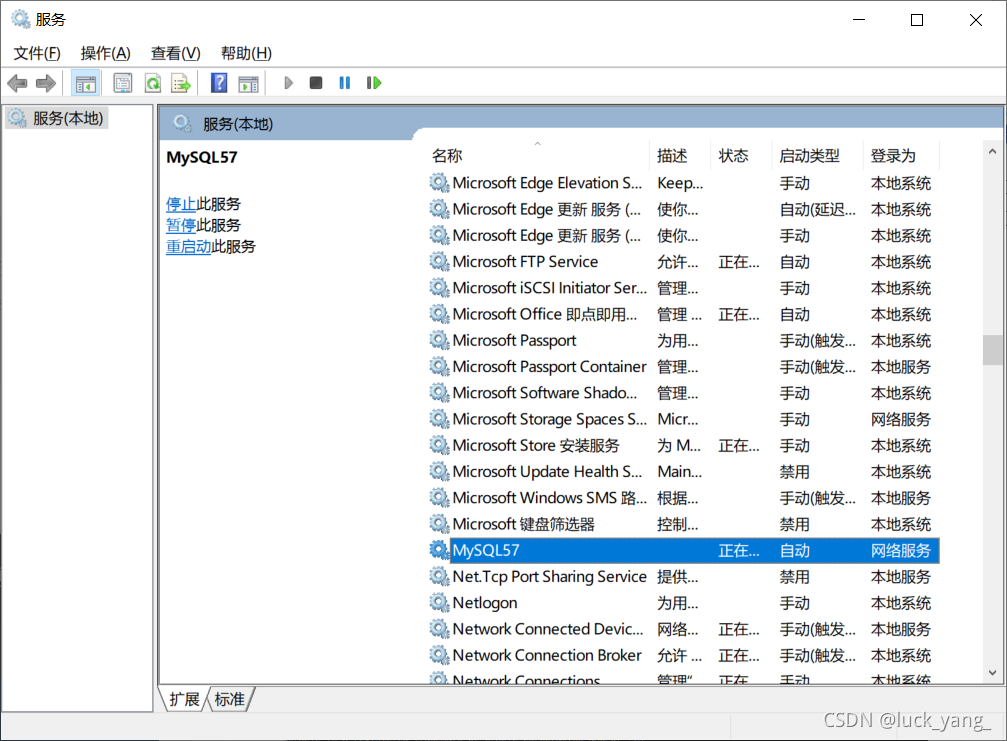Select the Microsoft Passport service row
1007x741 pixels.
point(683,340)
